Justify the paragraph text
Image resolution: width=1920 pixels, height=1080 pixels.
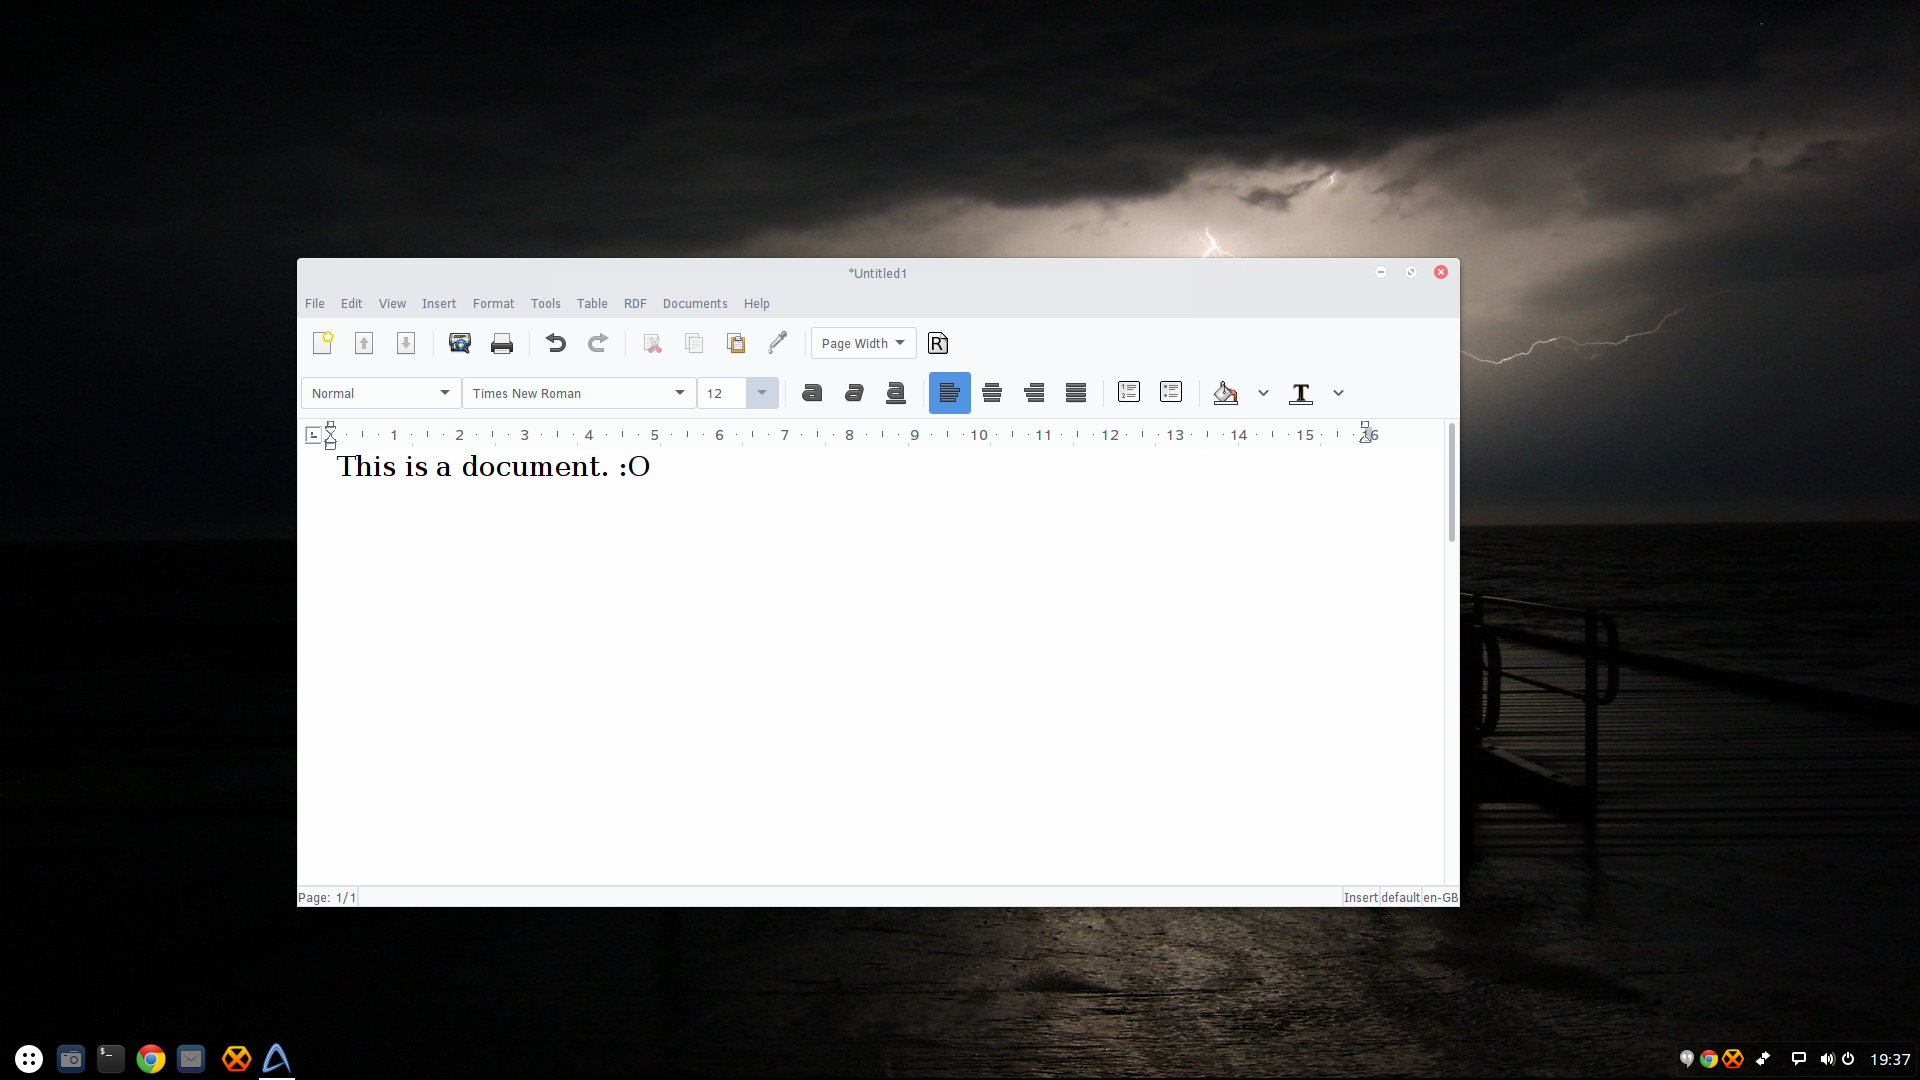pos(1076,393)
